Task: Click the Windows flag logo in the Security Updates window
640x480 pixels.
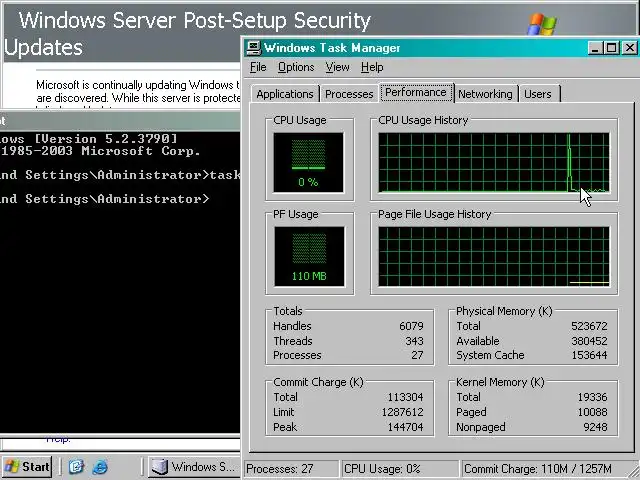Action: 542,24
